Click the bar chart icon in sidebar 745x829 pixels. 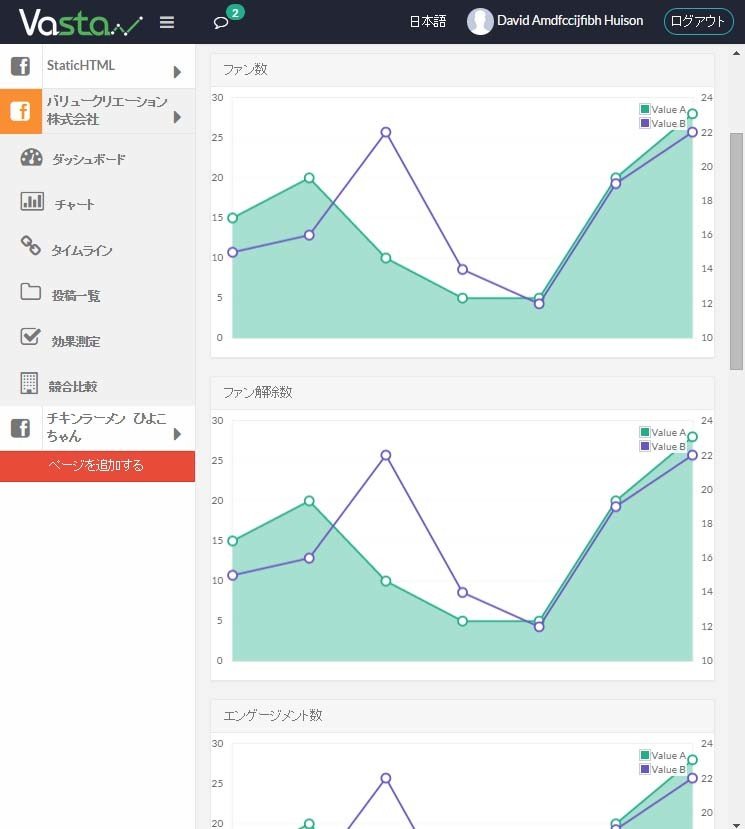pyautogui.click(x=31, y=202)
